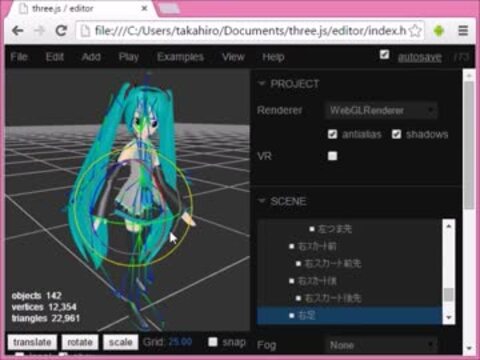Open the Fog None dropdown
This screenshot has width=480, height=360.
380,345
